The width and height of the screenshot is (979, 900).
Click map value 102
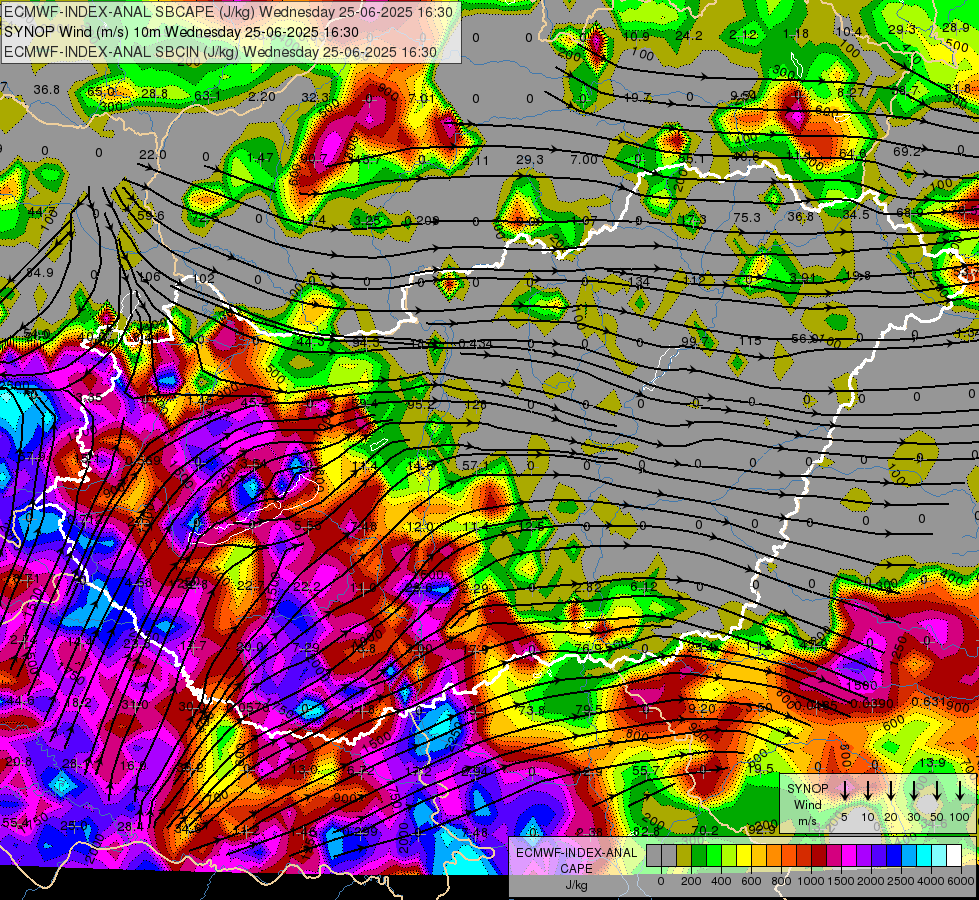(x=204, y=279)
